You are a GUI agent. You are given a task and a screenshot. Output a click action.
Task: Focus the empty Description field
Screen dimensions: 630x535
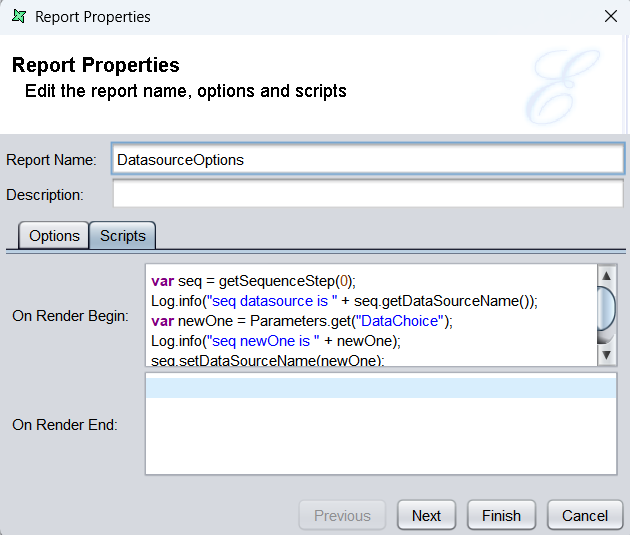pyautogui.click(x=367, y=194)
